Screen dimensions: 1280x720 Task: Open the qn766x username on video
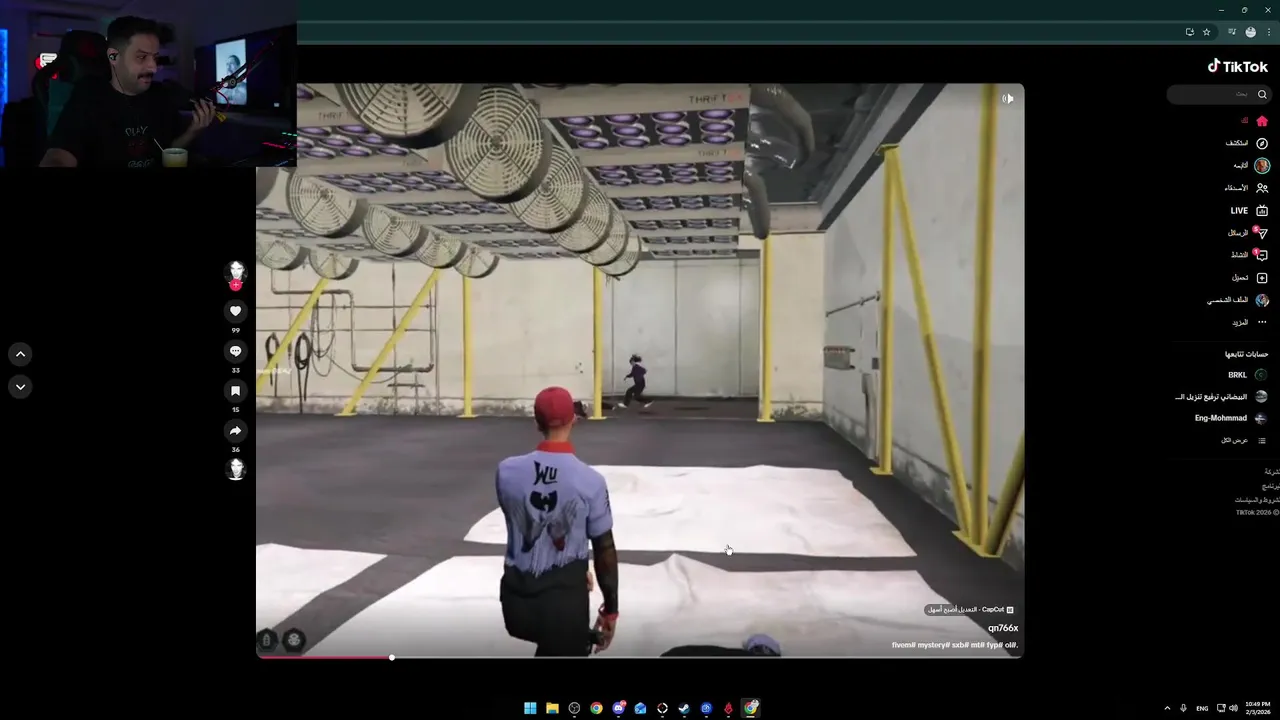coord(1003,628)
